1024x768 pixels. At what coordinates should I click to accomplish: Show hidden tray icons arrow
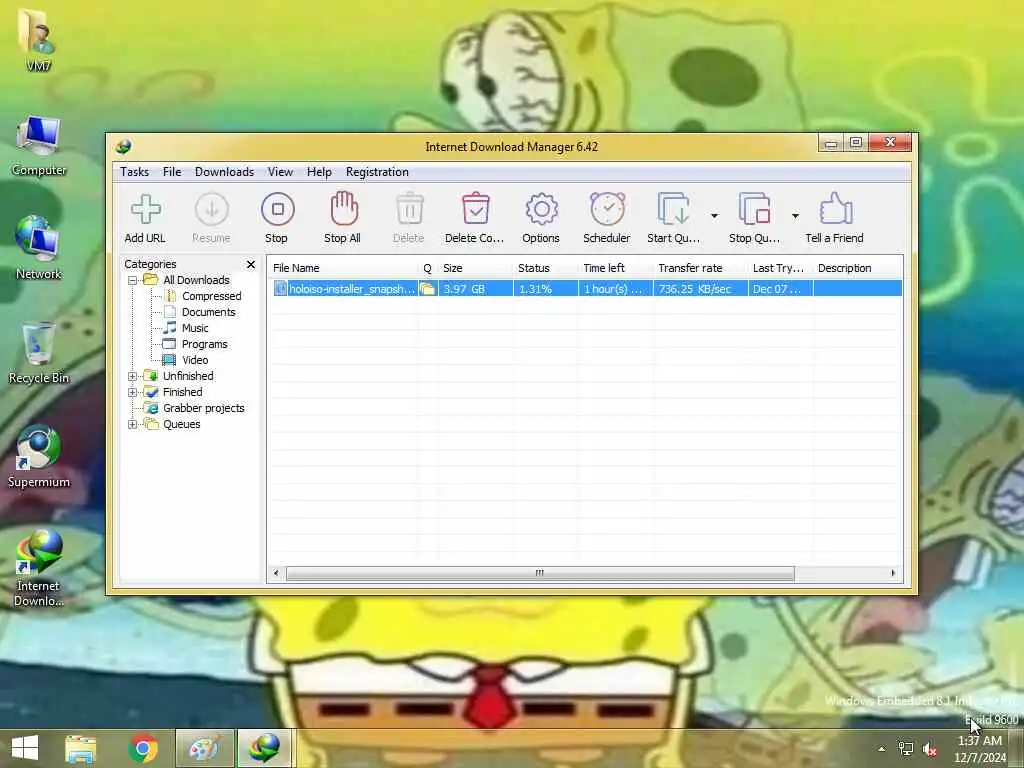(882, 749)
